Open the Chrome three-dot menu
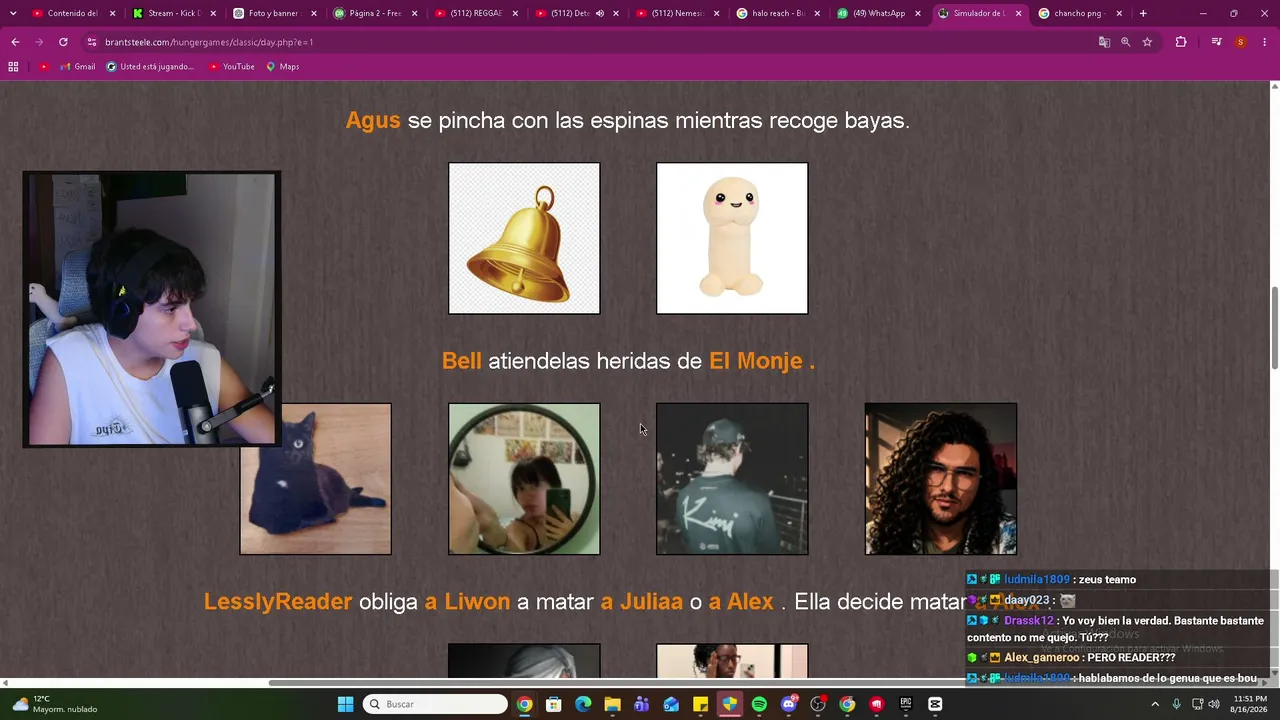 (x=1265, y=42)
